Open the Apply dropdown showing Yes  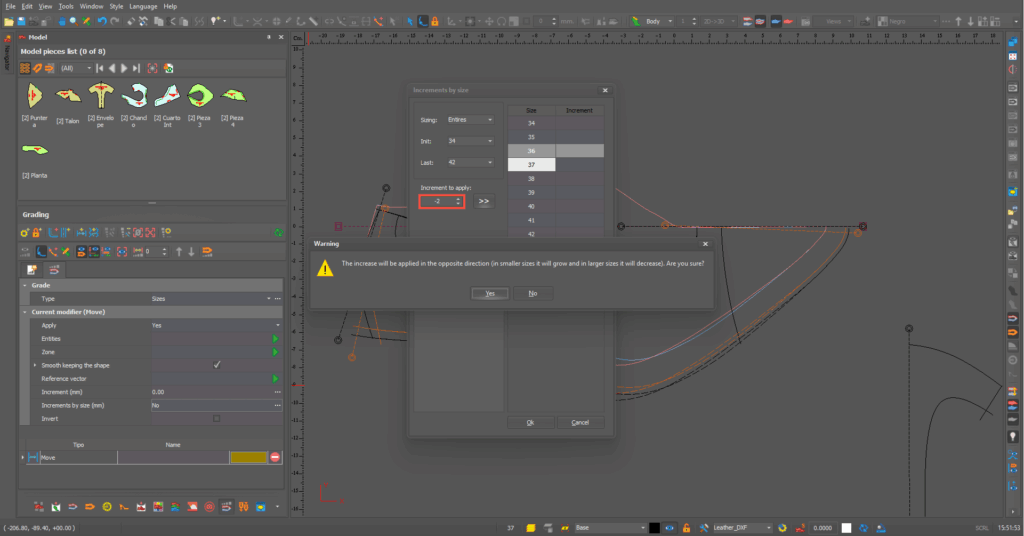pyautogui.click(x=277, y=325)
